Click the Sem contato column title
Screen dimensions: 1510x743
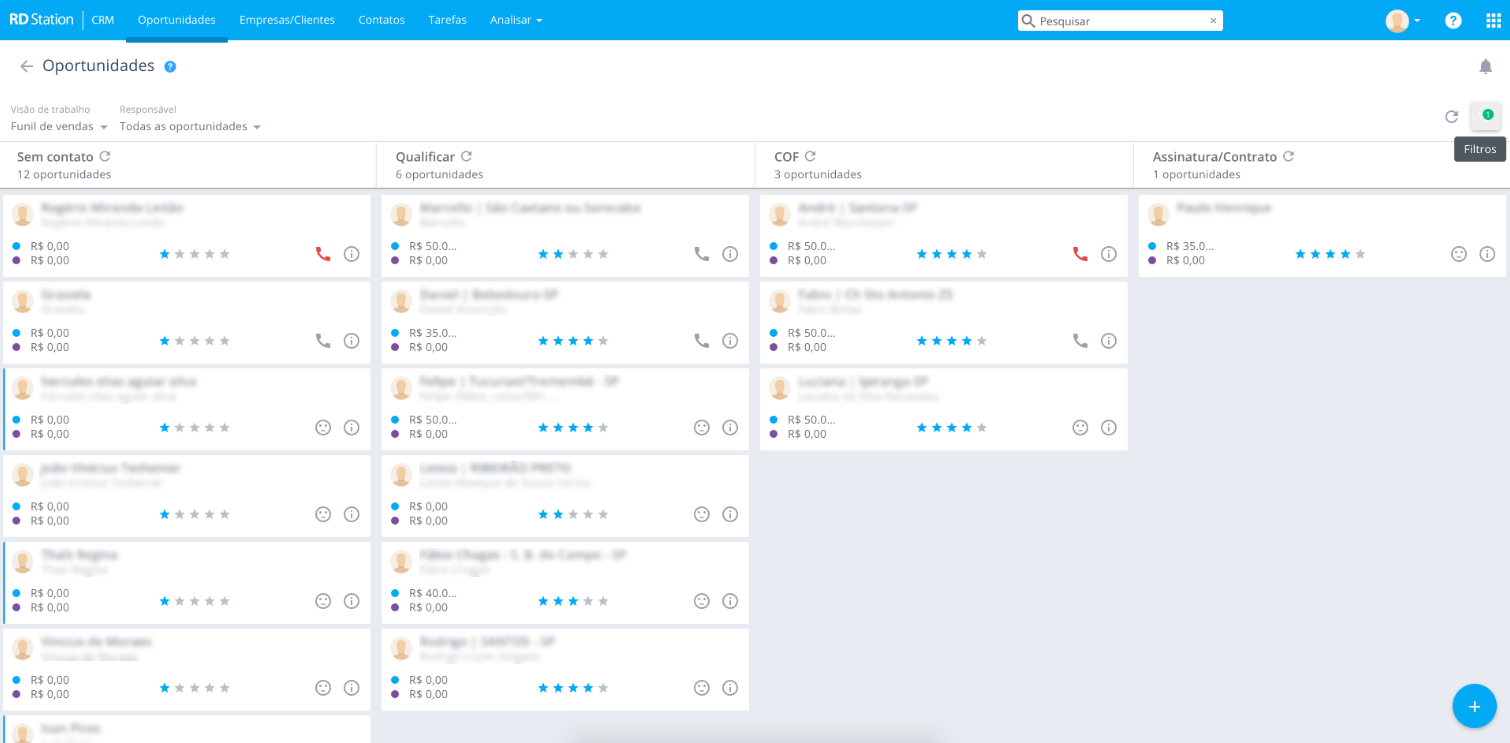coord(55,157)
